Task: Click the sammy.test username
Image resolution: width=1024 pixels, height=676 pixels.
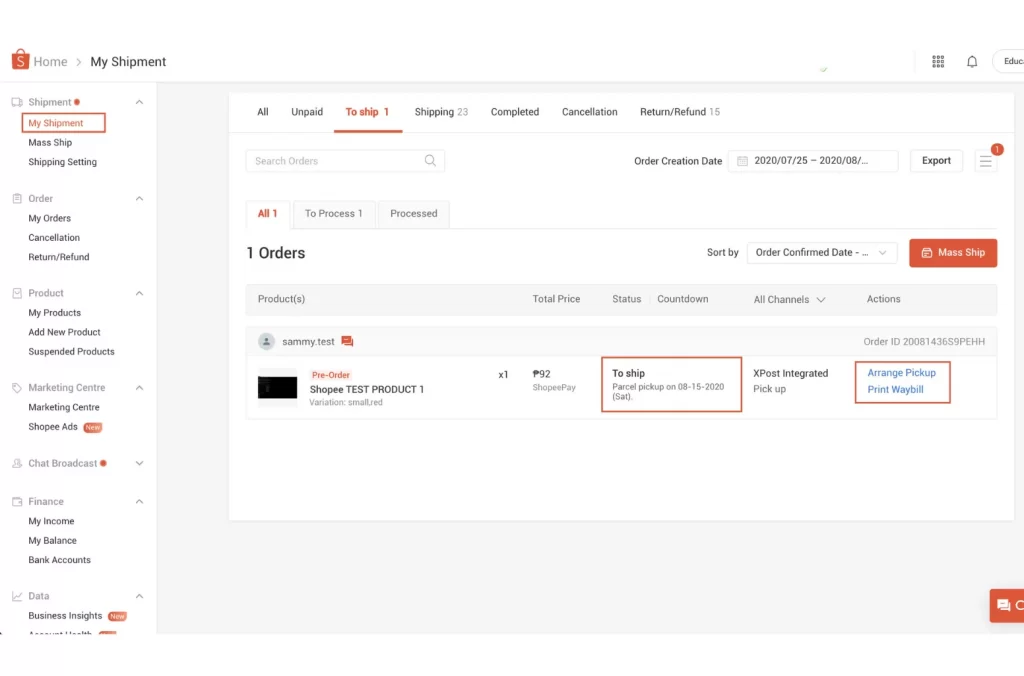Action: click(308, 342)
